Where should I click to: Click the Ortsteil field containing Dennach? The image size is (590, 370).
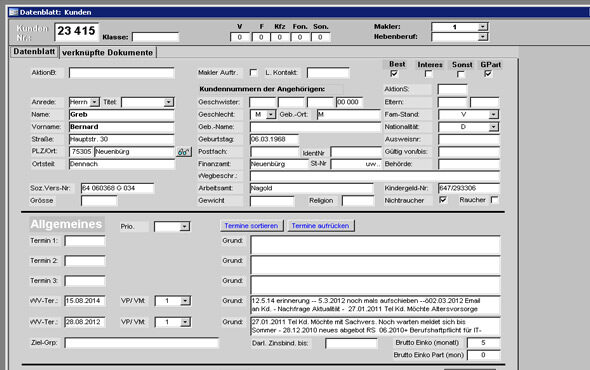[x=122, y=164]
